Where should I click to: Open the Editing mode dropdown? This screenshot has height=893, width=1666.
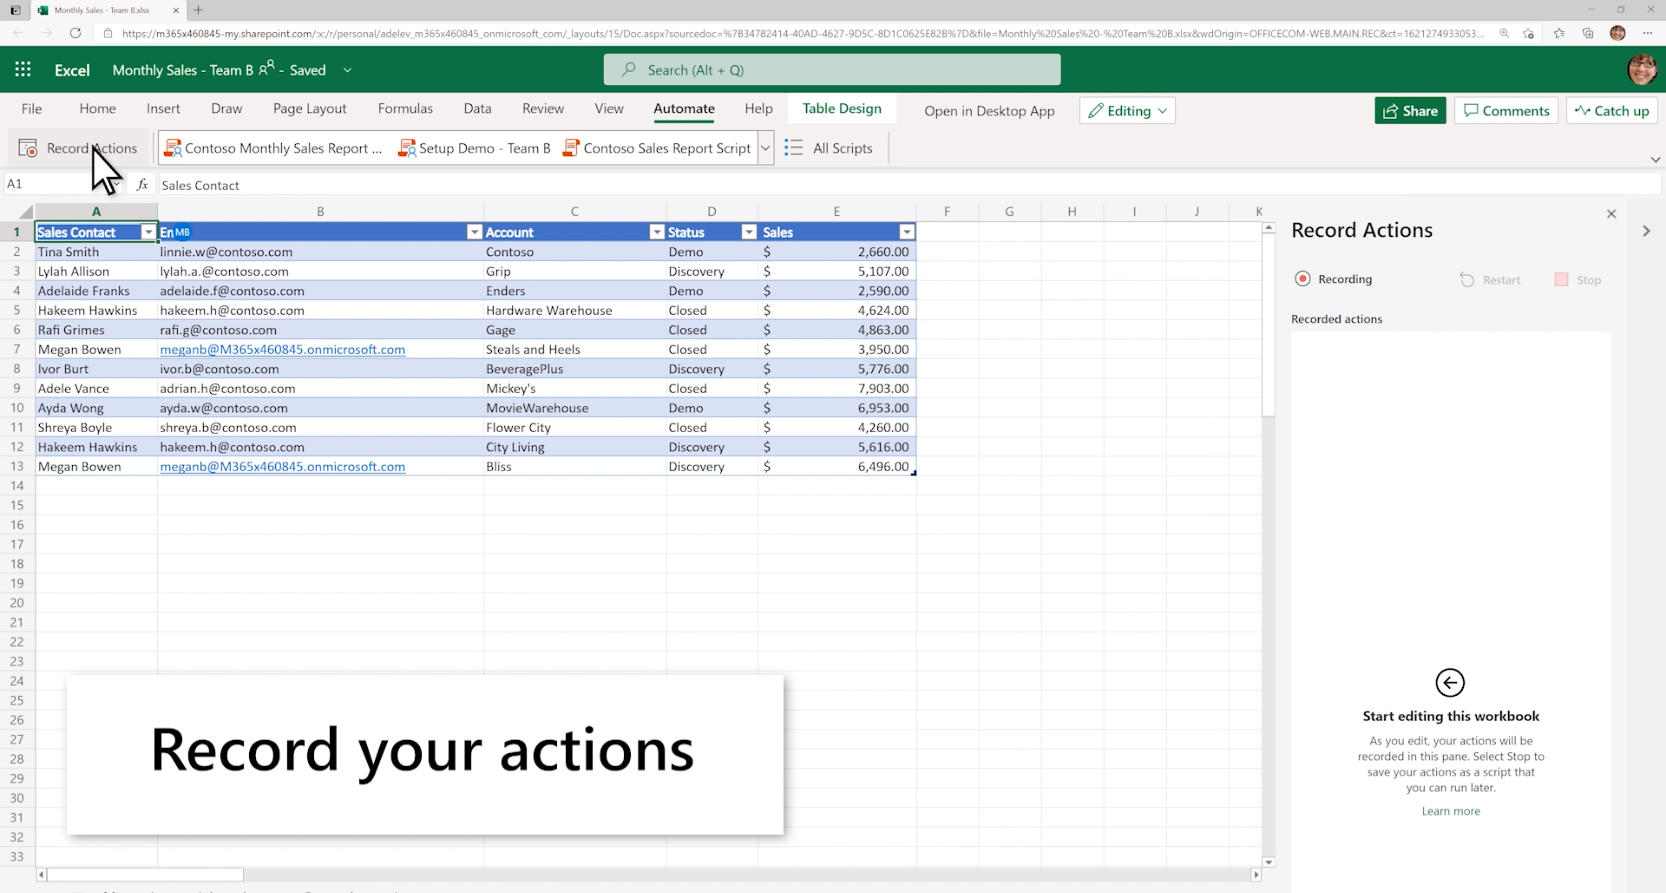(1127, 110)
